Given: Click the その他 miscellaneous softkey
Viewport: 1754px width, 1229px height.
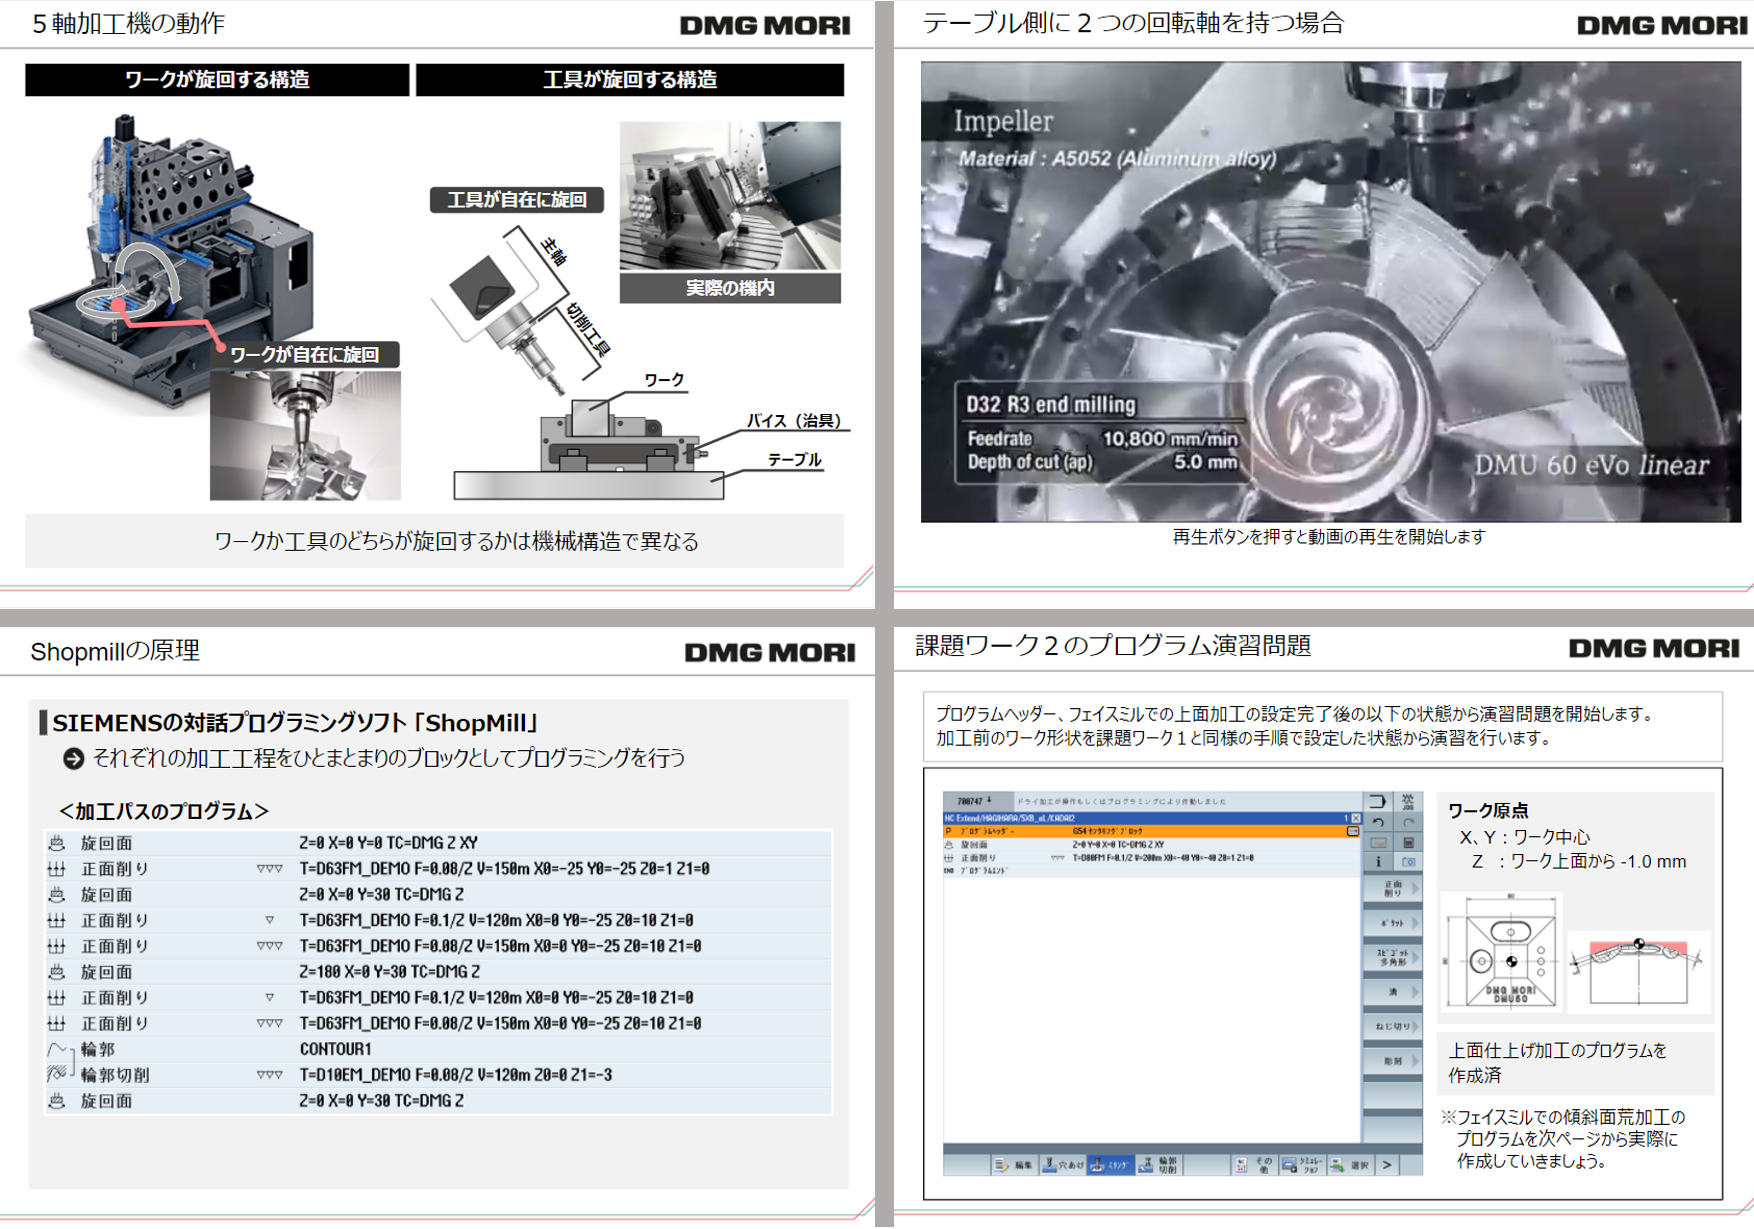Looking at the screenshot, I should tap(1255, 1165).
